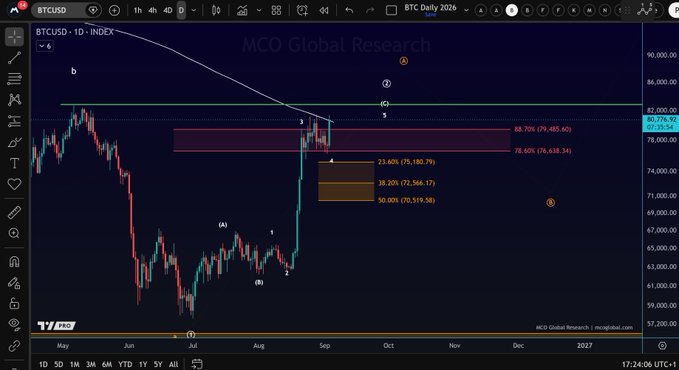Viewport: 679px width, 370px height.
Task: Open the candlestick chart style menu
Action: pyautogui.click(x=216, y=10)
